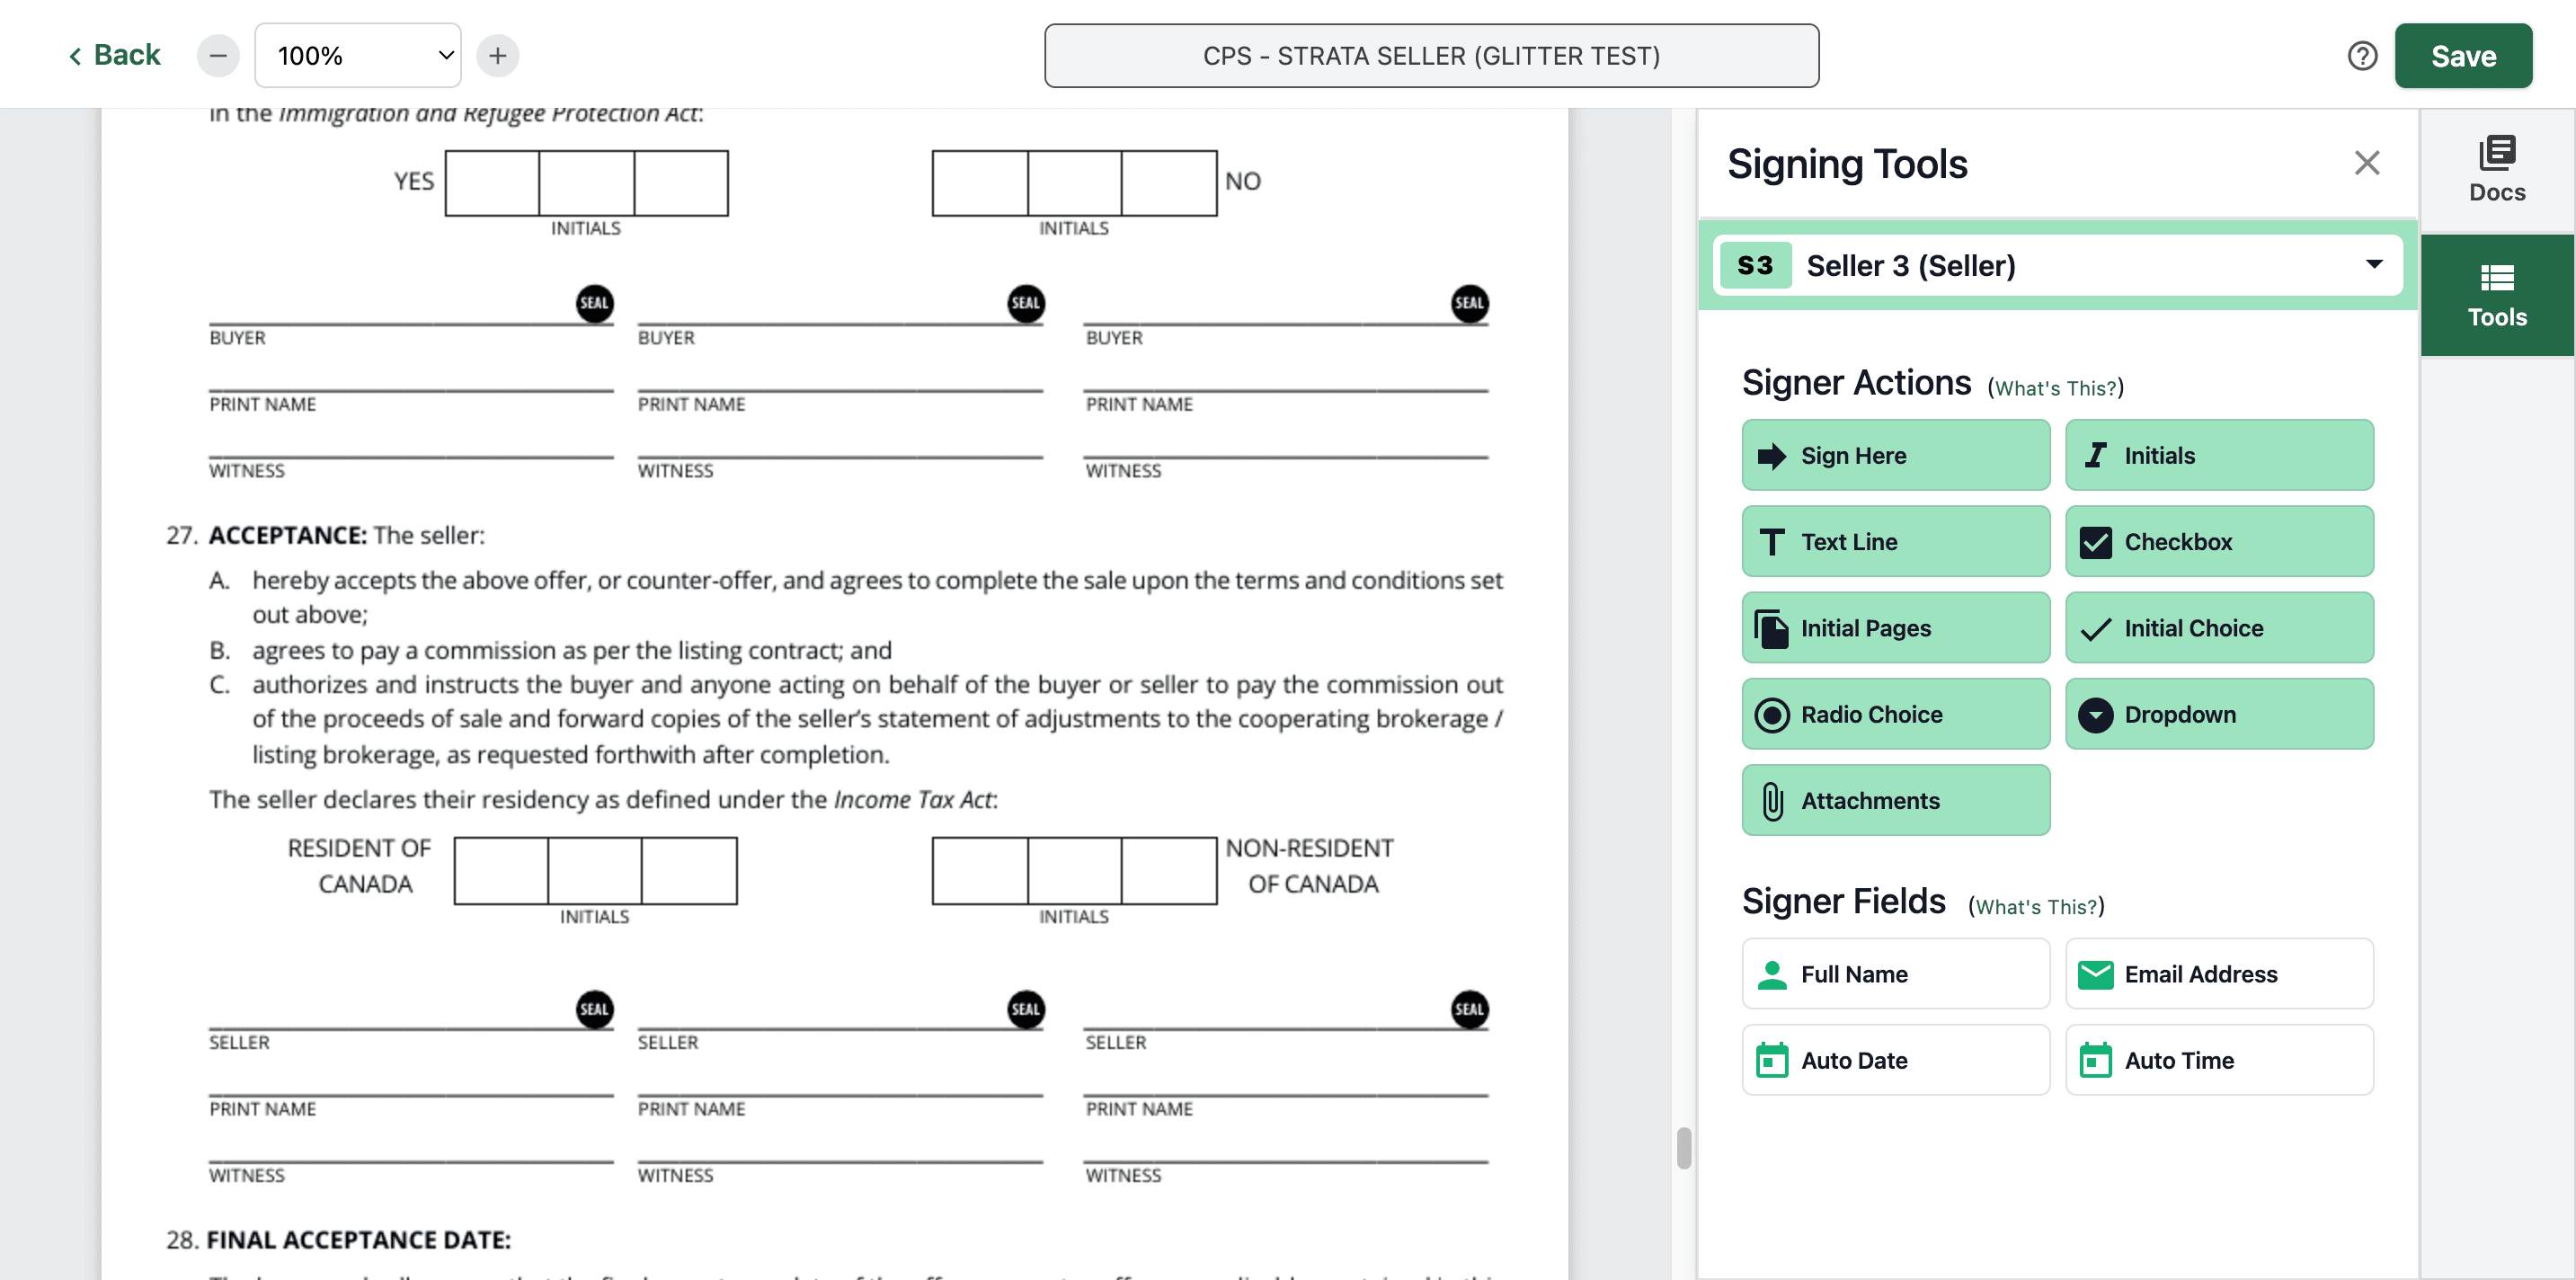The height and width of the screenshot is (1280, 2576).
Task: Close the Signing Tools panel
Action: tap(2366, 163)
